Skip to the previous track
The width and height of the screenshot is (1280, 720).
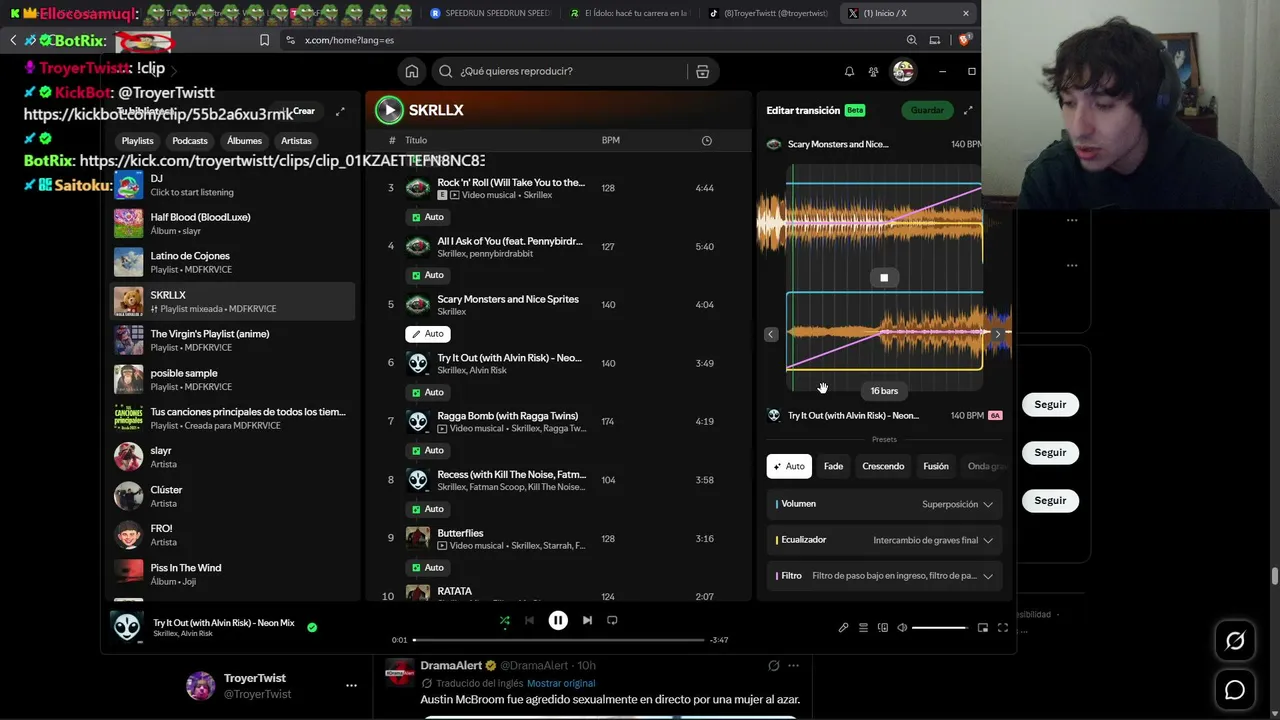[x=529, y=620]
